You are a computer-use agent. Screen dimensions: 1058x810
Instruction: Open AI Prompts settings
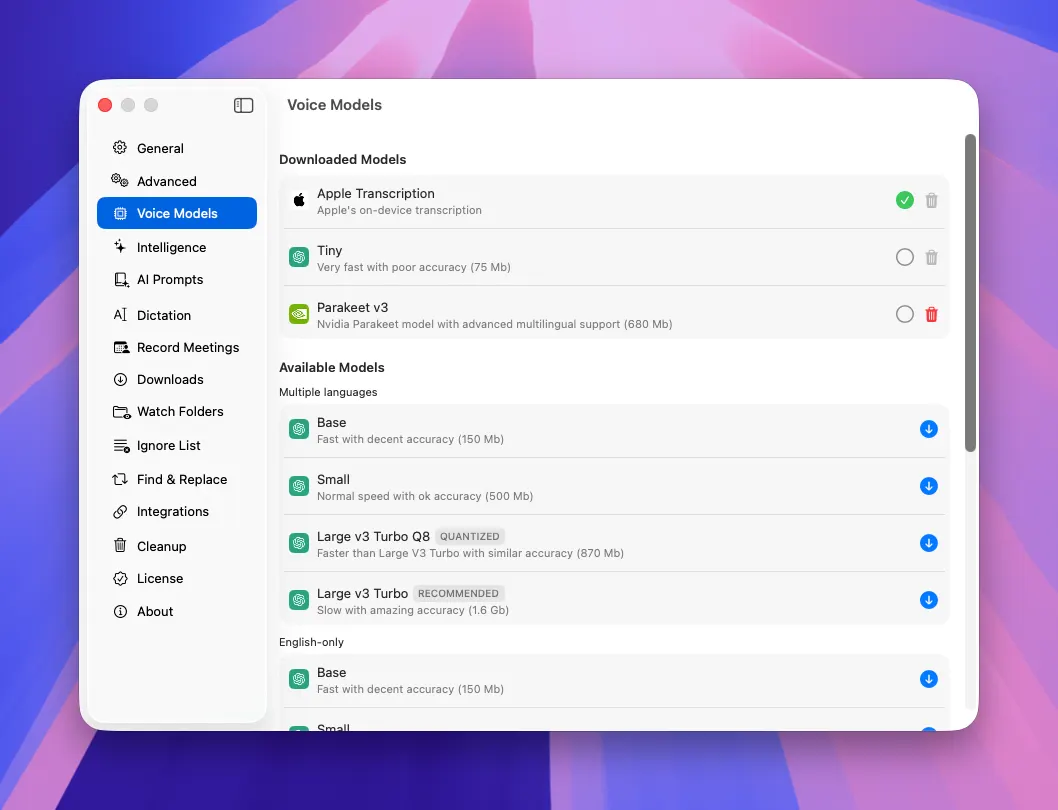click(177, 279)
